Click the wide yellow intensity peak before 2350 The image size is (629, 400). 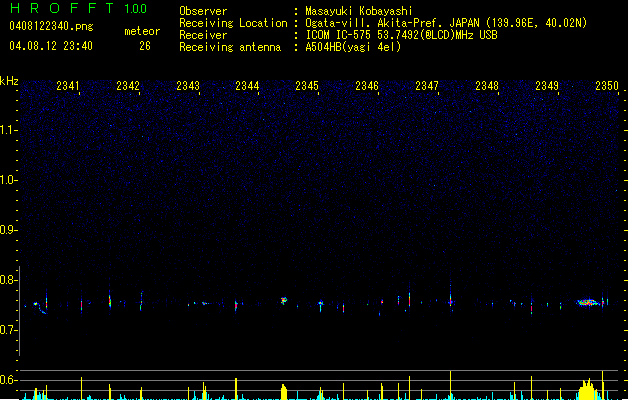pyautogui.click(x=587, y=389)
